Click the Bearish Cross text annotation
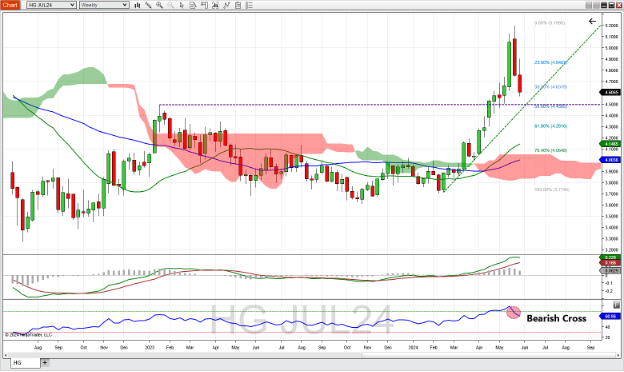Image resolution: width=624 pixels, height=372 pixels. coord(556,318)
